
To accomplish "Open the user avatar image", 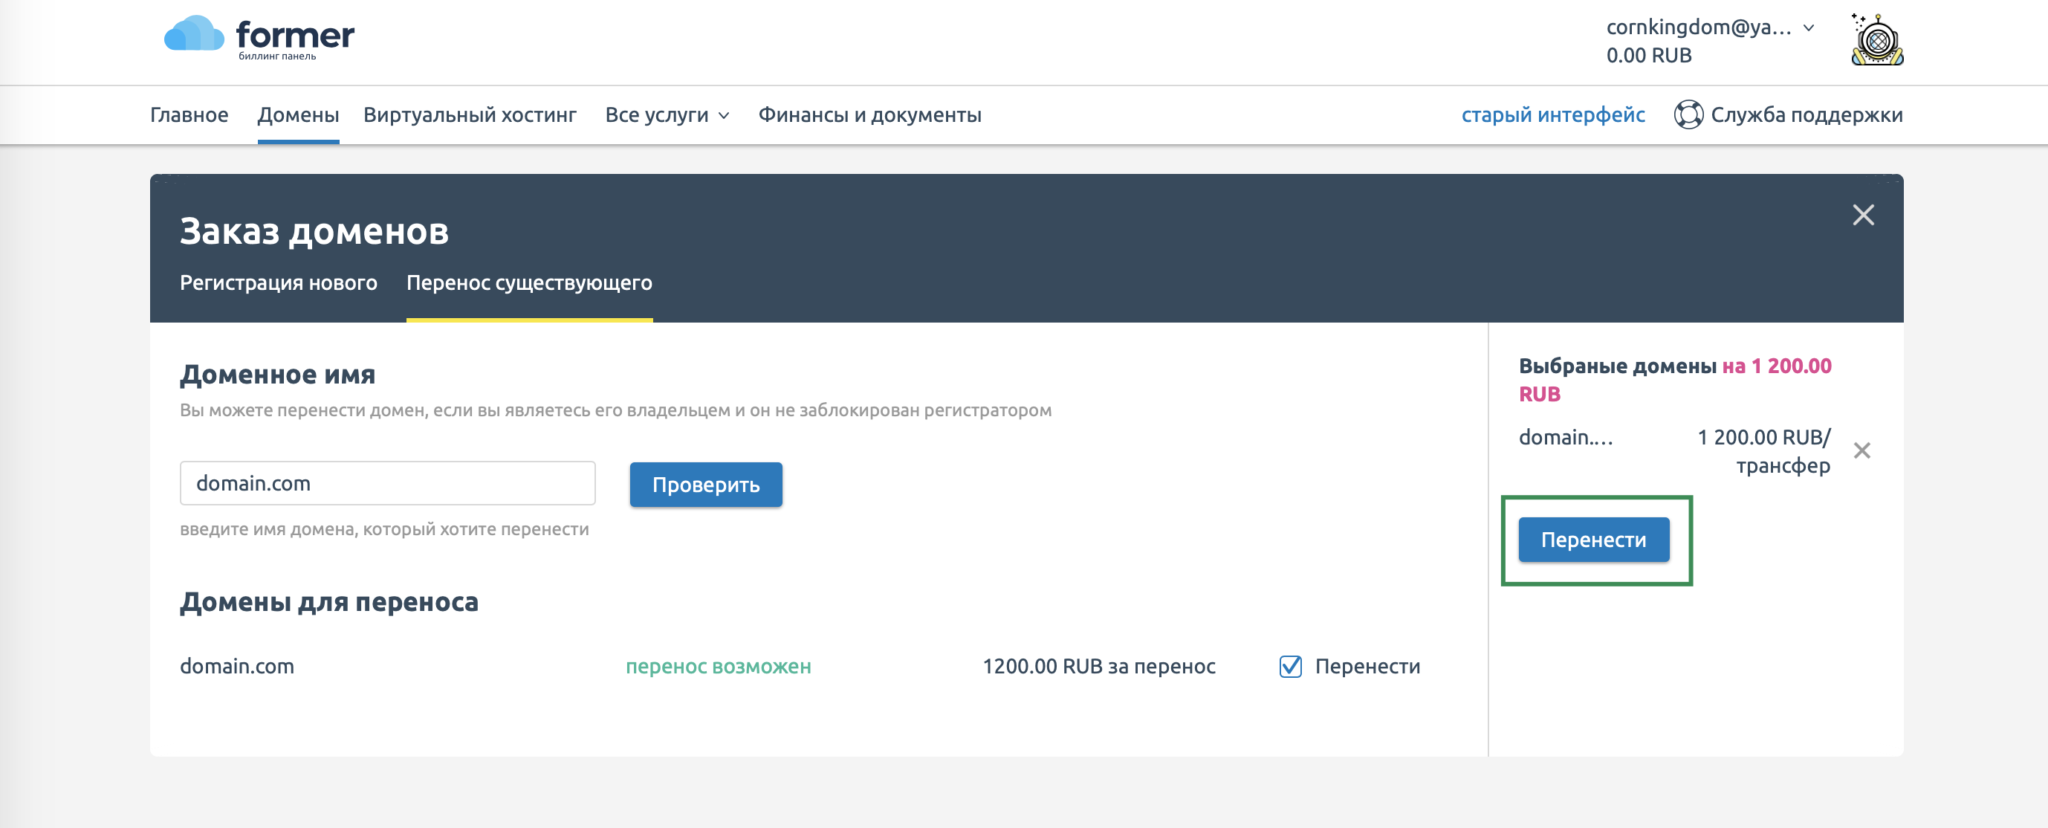I will point(1877,40).
